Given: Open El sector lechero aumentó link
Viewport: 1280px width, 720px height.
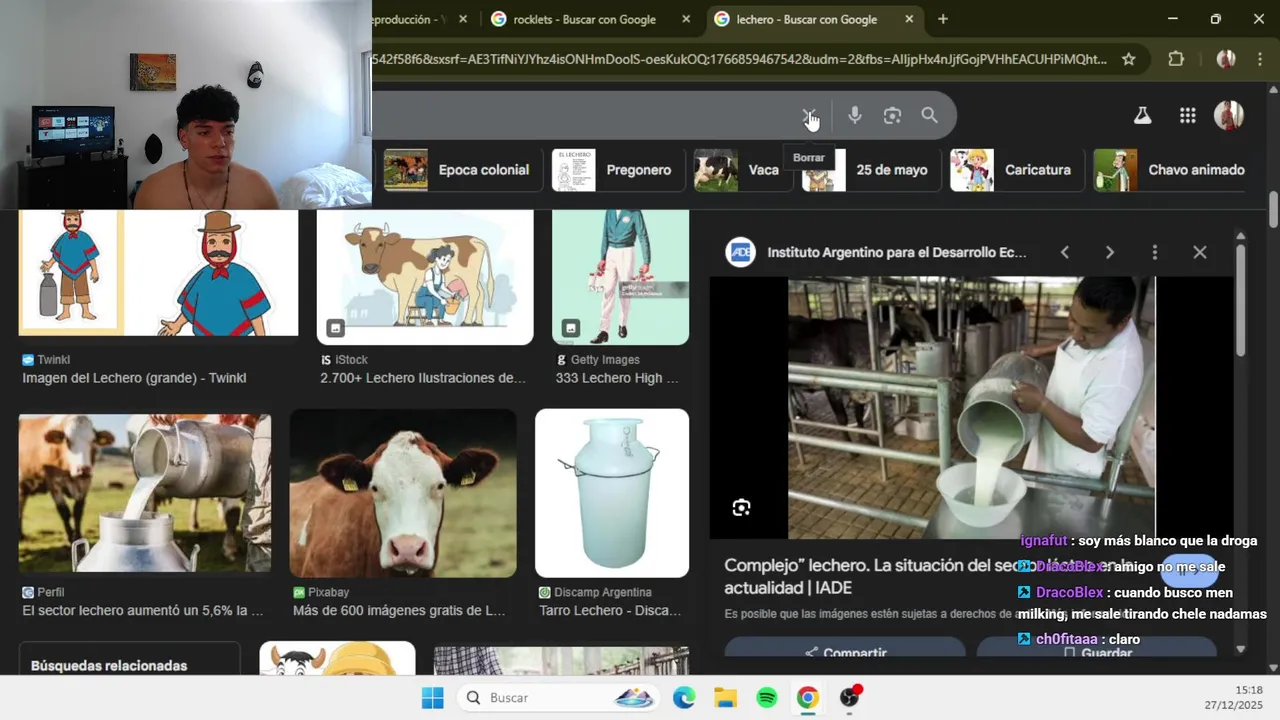Looking at the screenshot, I should point(142,610).
